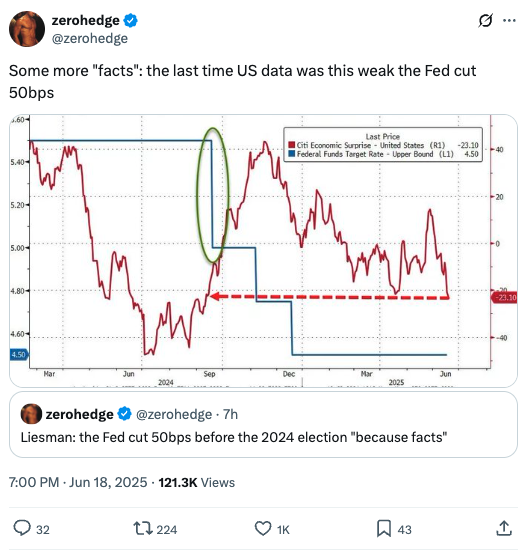
Task: View the 121.3K Views analytics
Action: [x=196, y=482]
